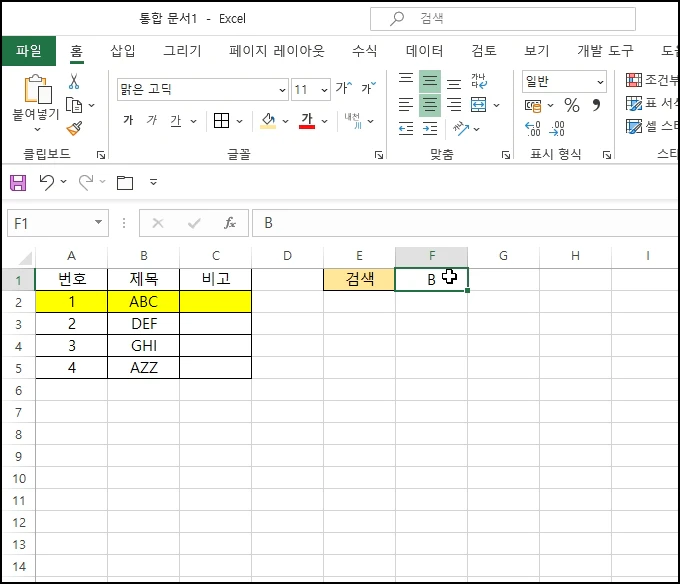Toggle bold formatting
Image resolution: width=680 pixels, height=584 pixels.
pyautogui.click(x=128, y=120)
